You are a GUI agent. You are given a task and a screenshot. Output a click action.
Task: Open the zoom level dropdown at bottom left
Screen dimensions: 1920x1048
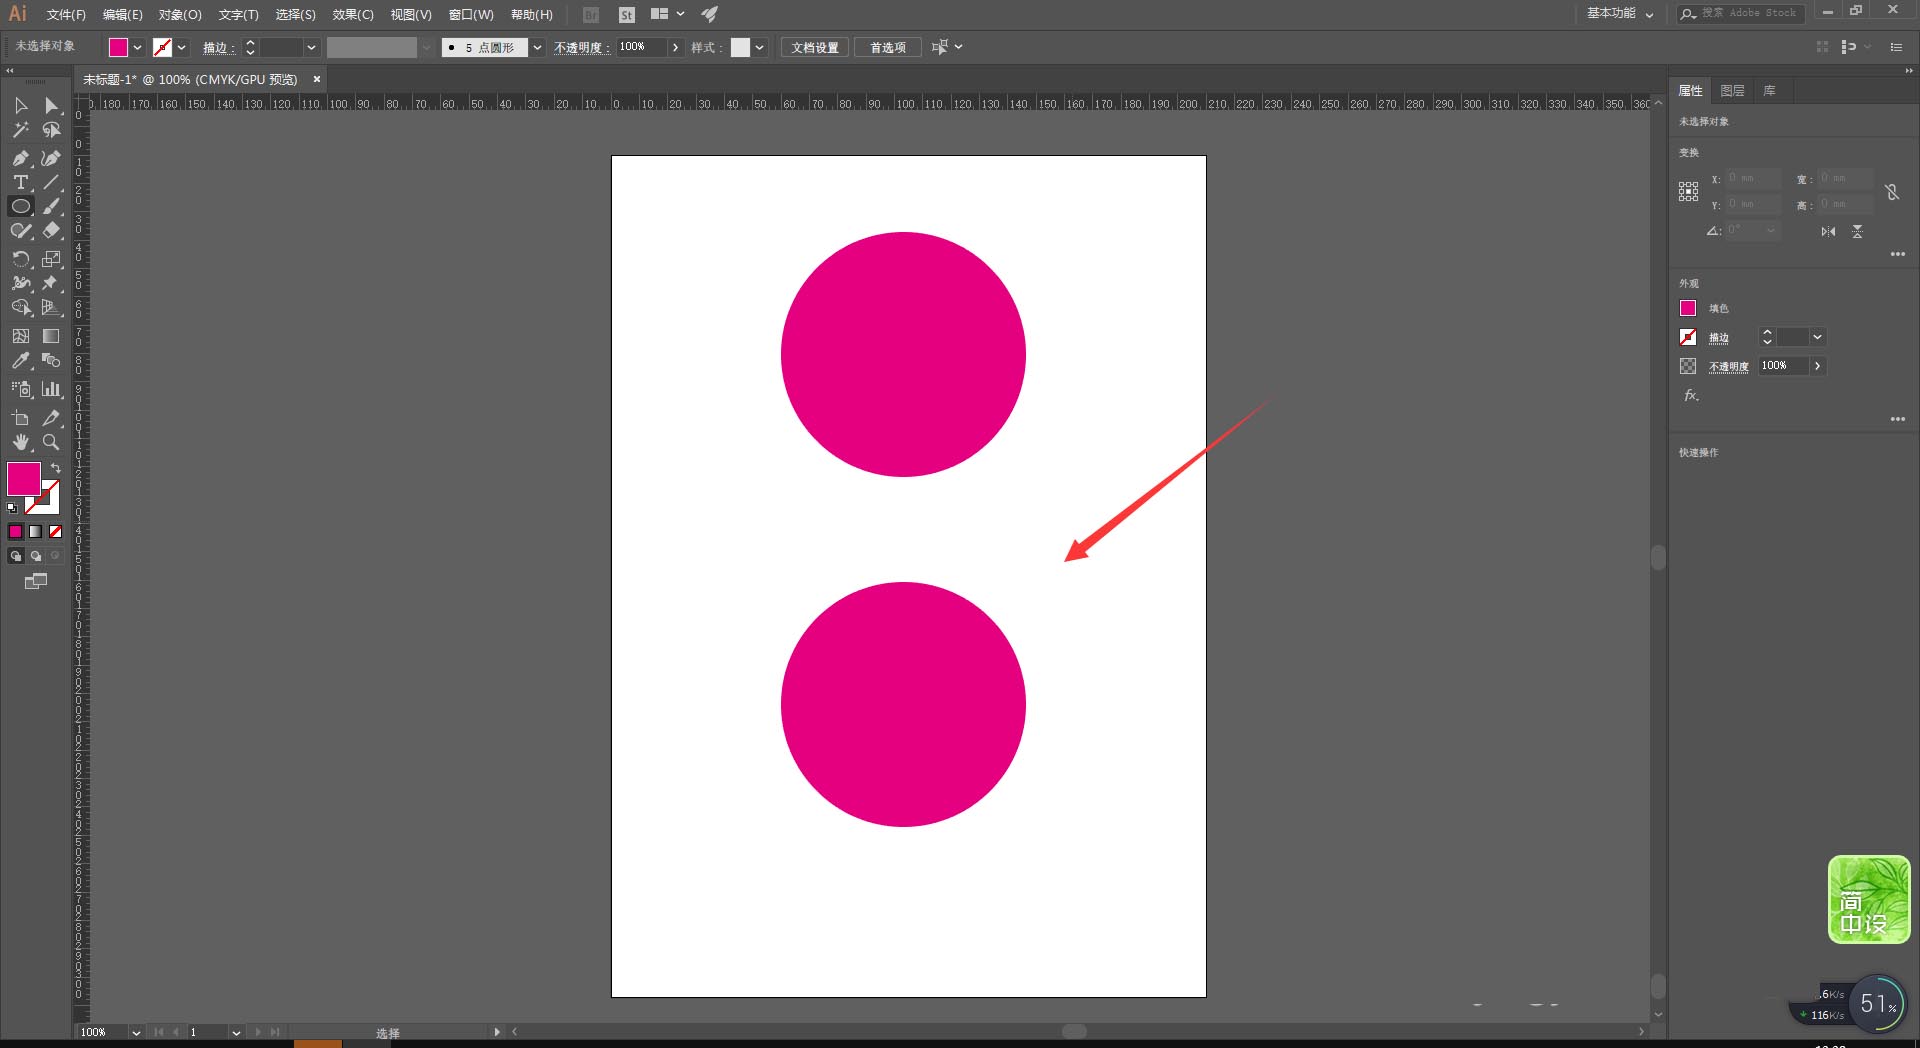[x=136, y=1032]
